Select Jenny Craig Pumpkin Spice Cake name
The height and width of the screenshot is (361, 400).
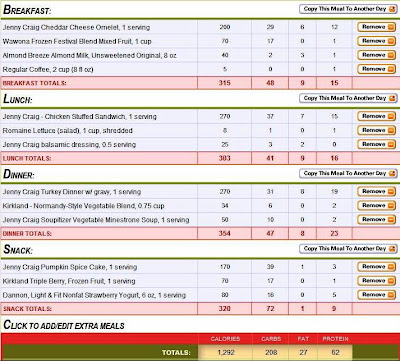(x=70, y=267)
